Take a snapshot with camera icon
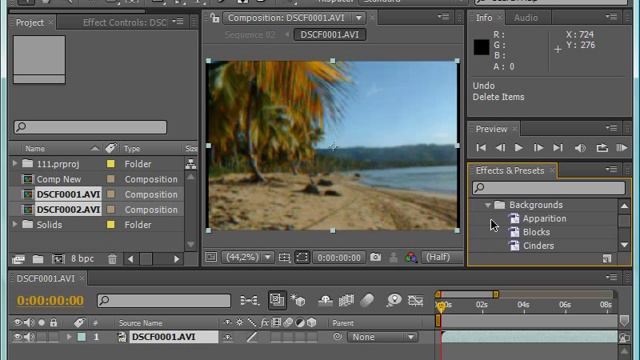This screenshot has width=640, height=360. 376,257
